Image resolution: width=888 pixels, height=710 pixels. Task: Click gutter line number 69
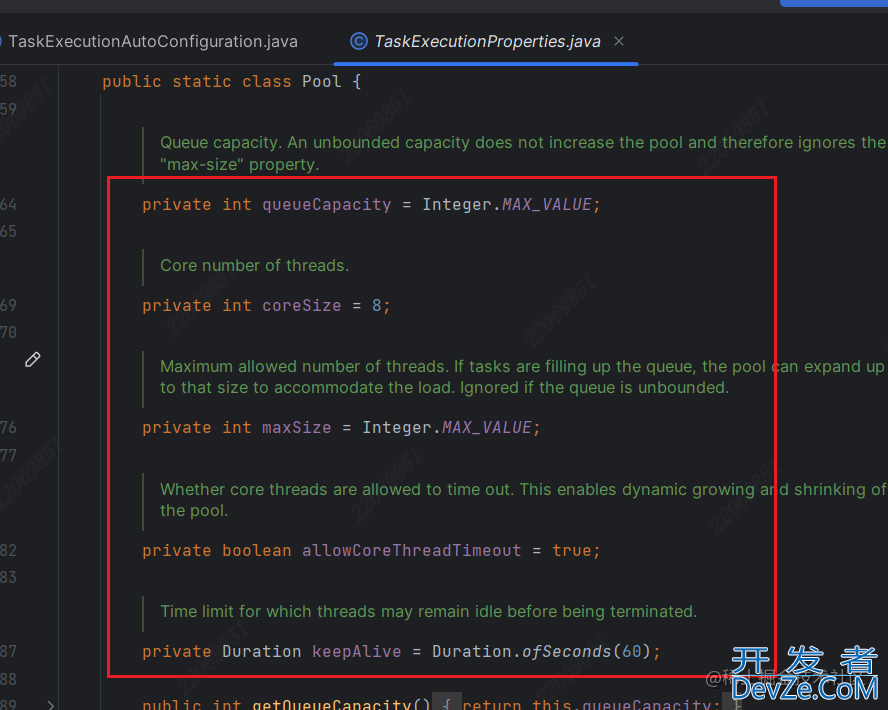click(8, 306)
